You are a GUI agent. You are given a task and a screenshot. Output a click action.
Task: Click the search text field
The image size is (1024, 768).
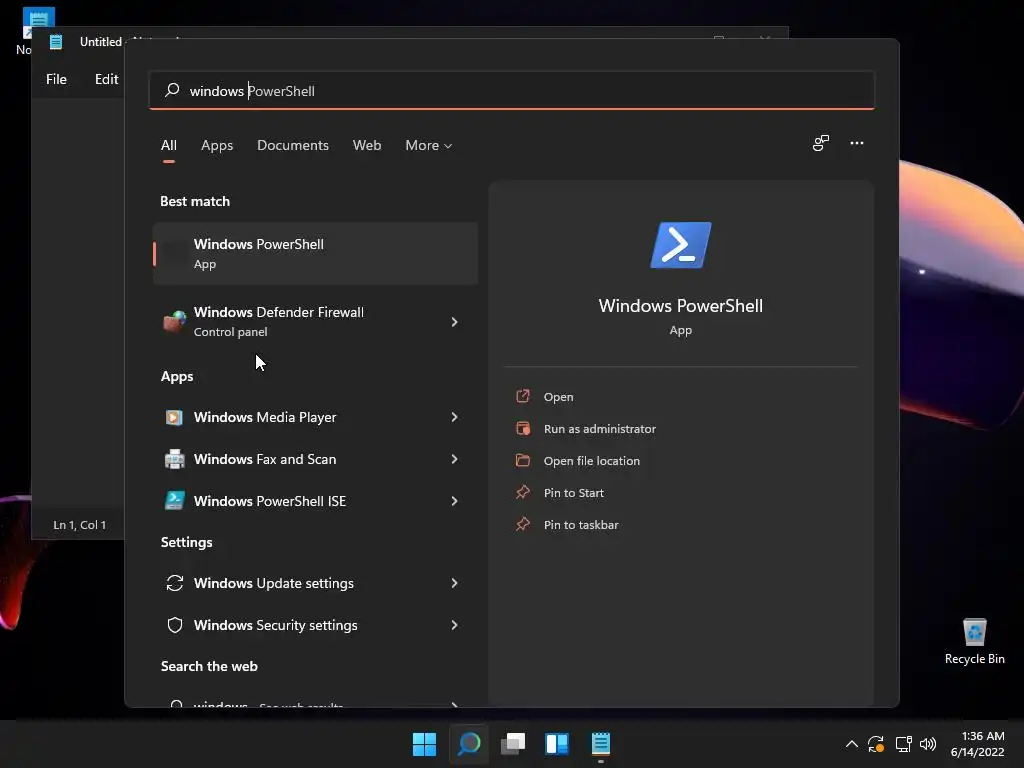tap(511, 91)
